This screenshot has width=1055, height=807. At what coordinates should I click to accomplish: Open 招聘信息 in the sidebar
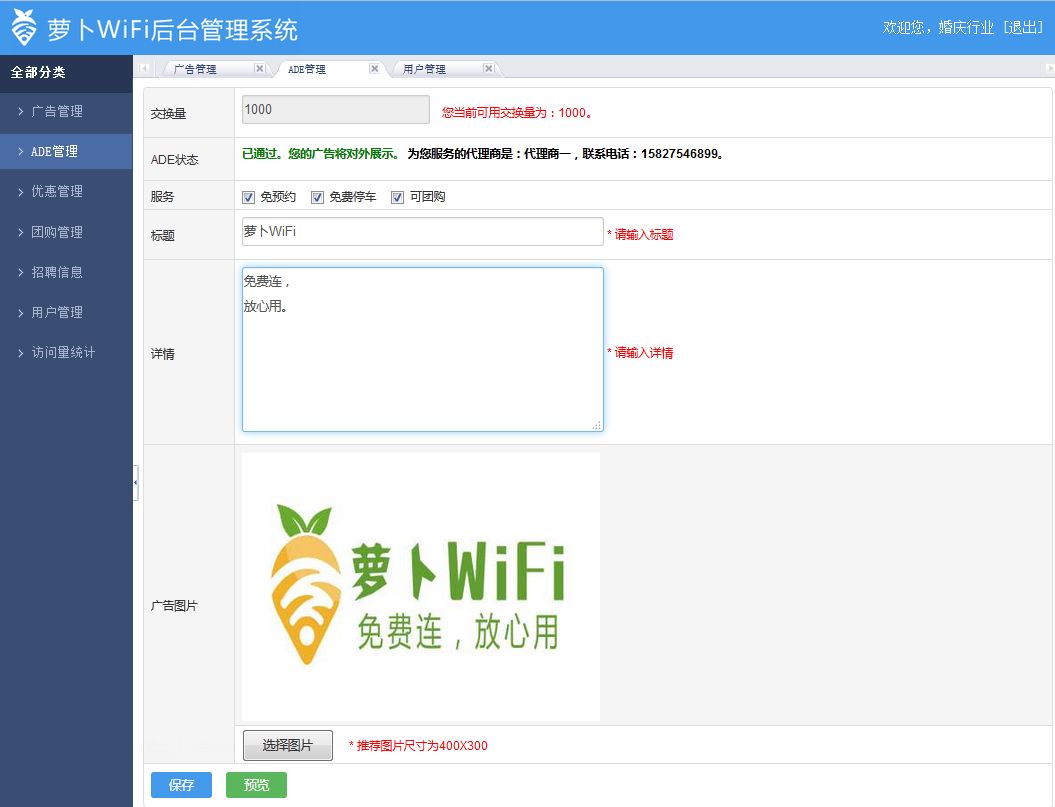pyautogui.click(x=57, y=272)
